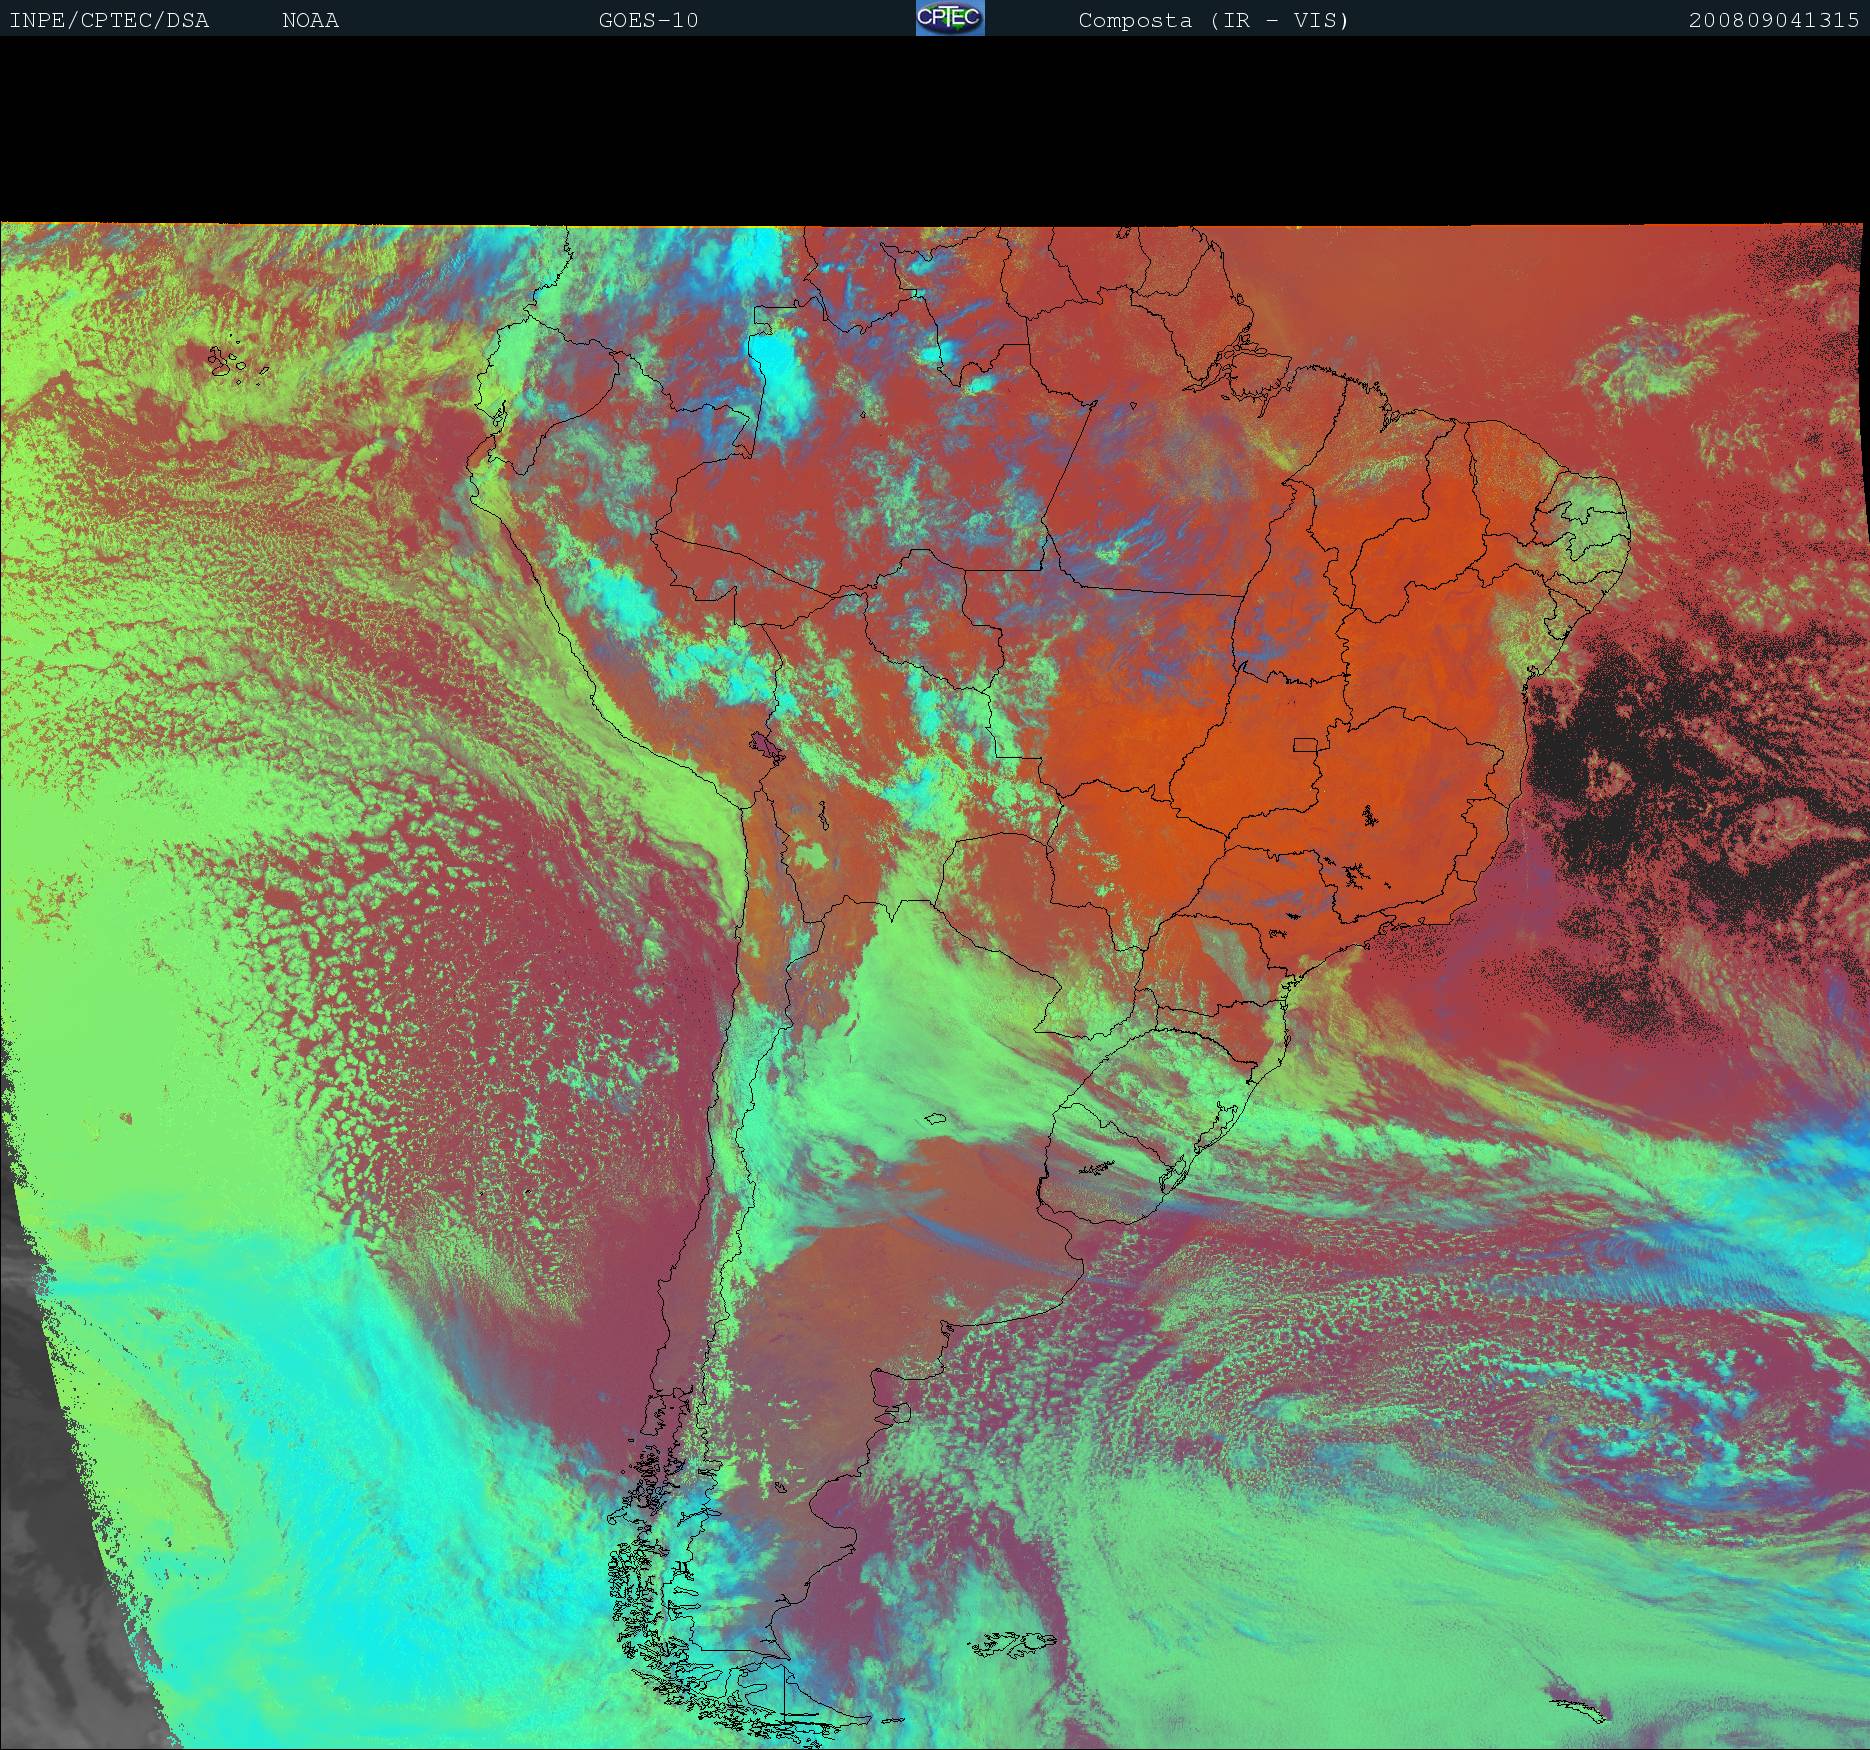The height and width of the screenshot is (1750, 1870).
Task: Click the NOAA label in the header
Action: coord(310,20)
